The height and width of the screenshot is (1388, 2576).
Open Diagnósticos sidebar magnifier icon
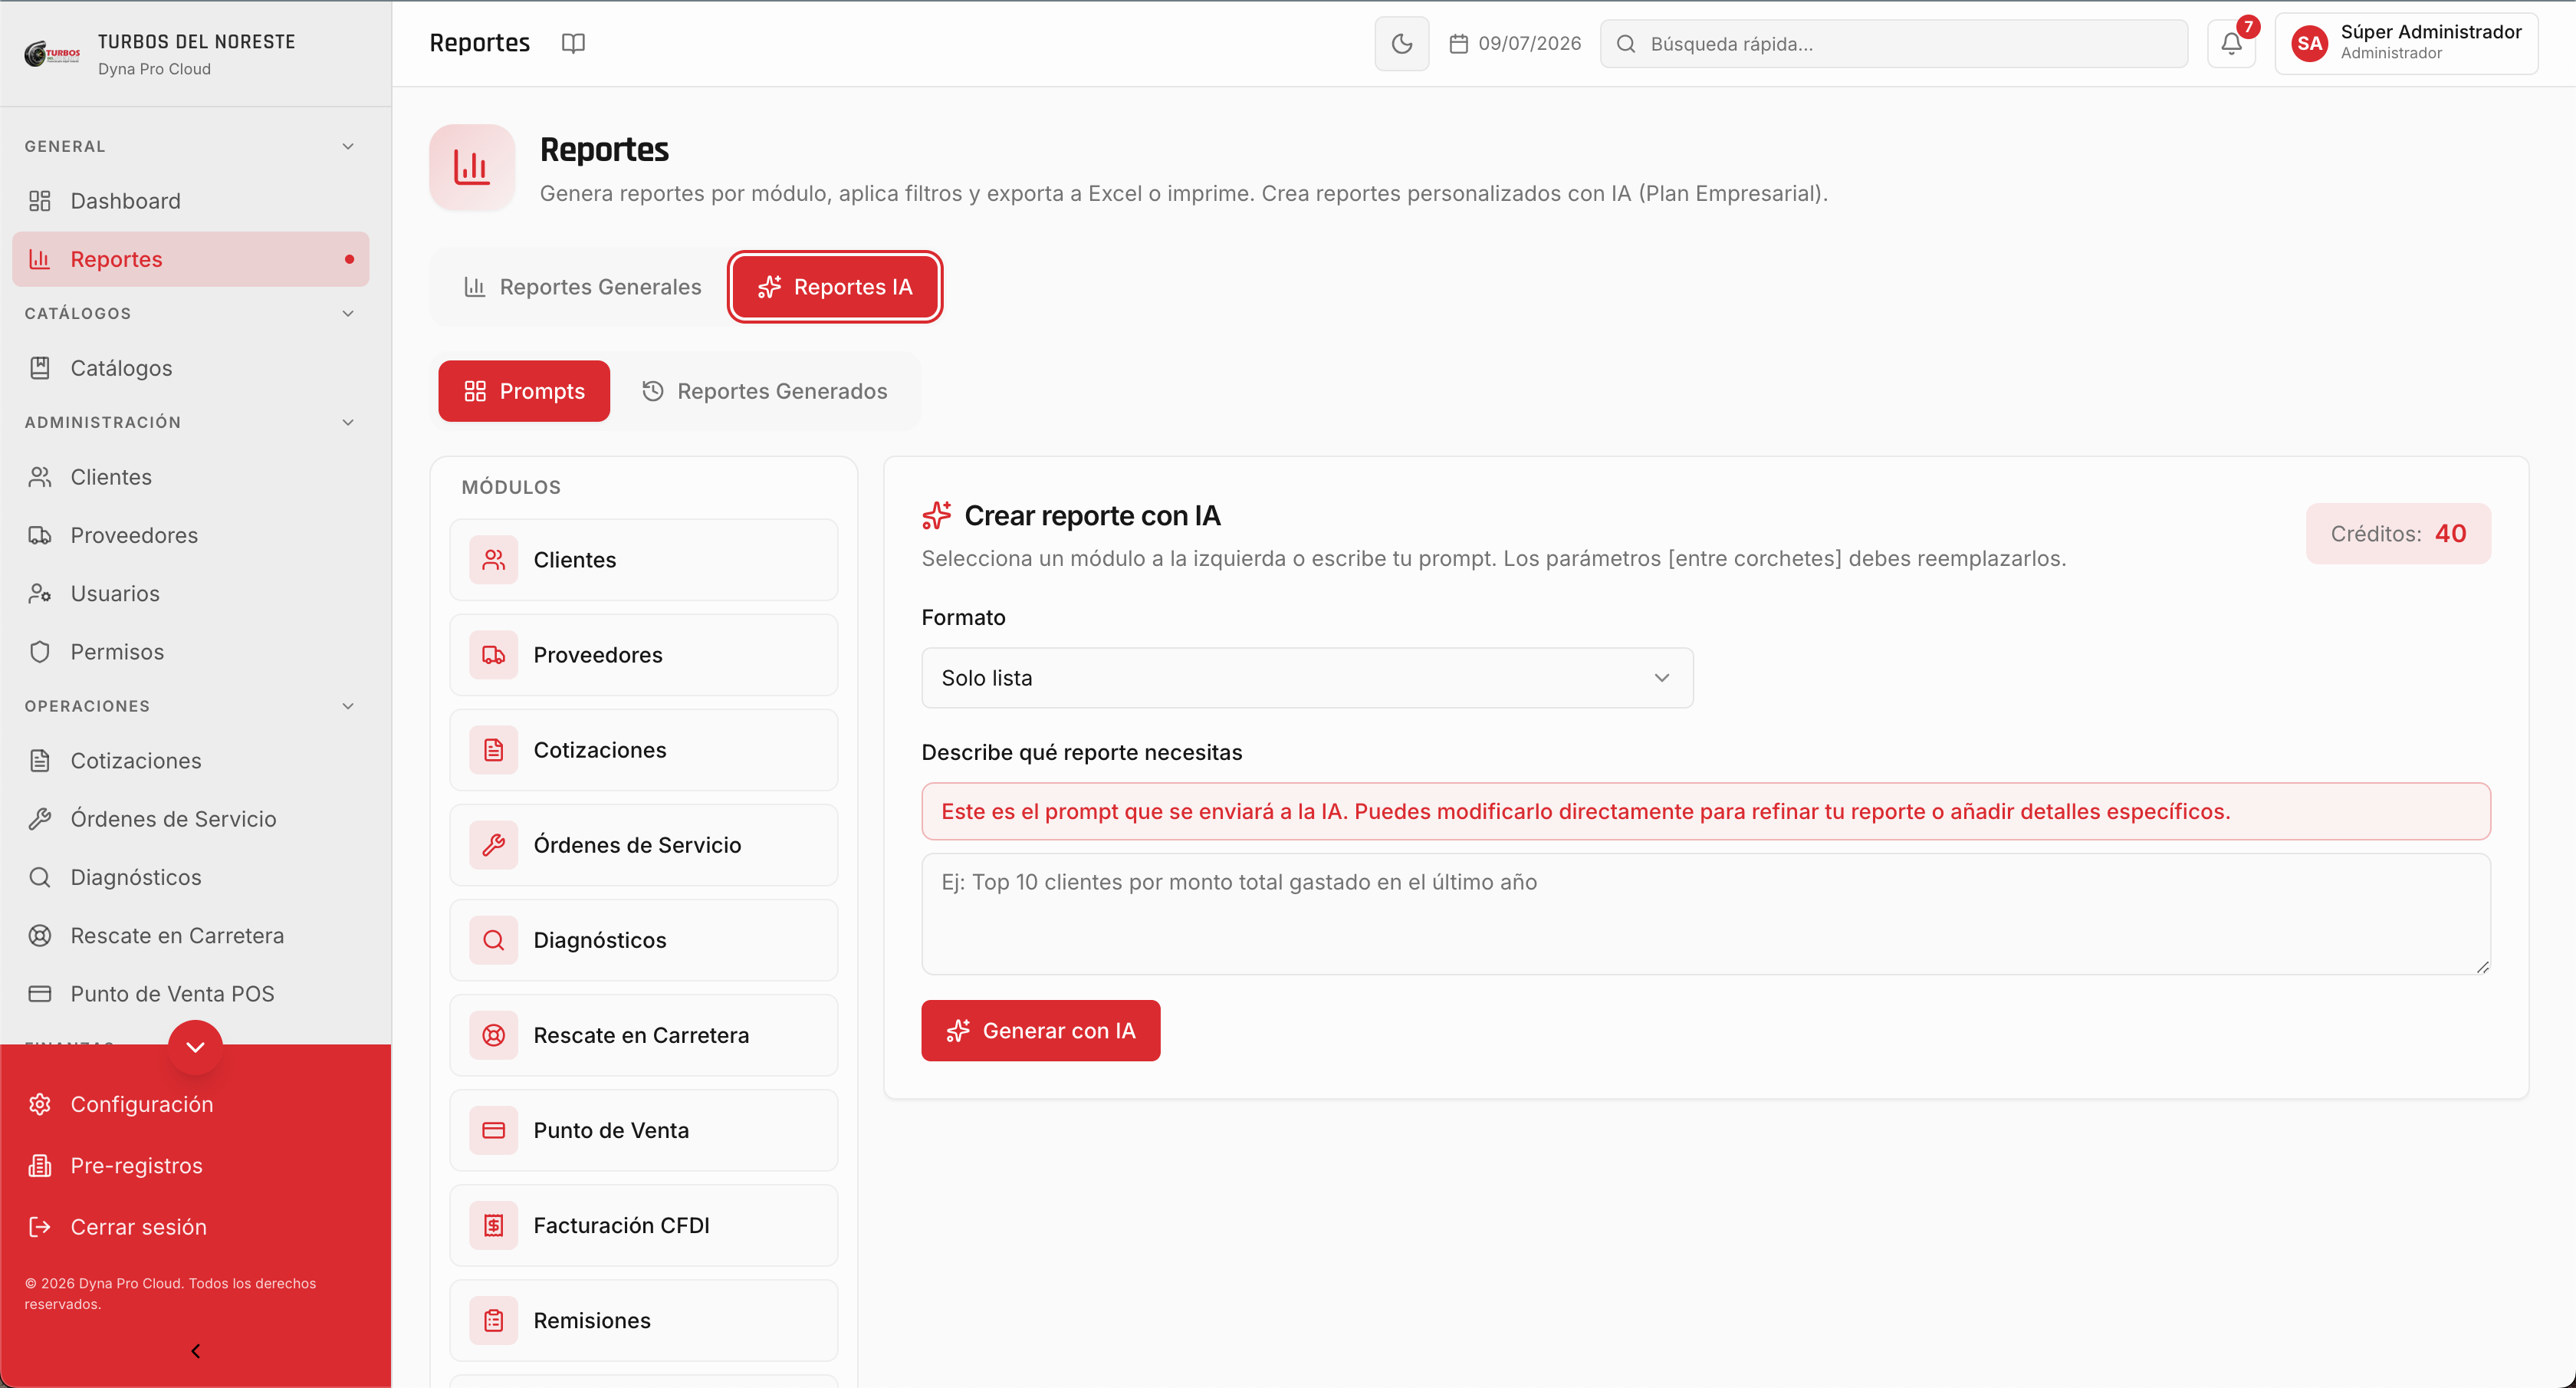click(40, 877)
